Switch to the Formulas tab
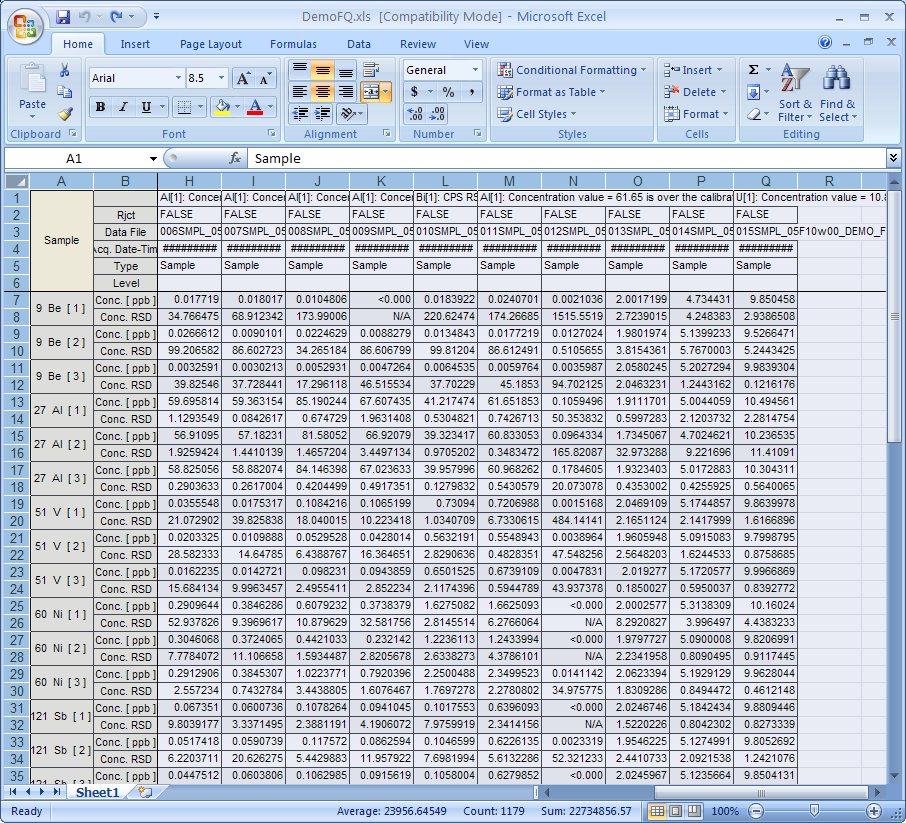The height and width of the screenshot is (823, 906). coord(293,44)
